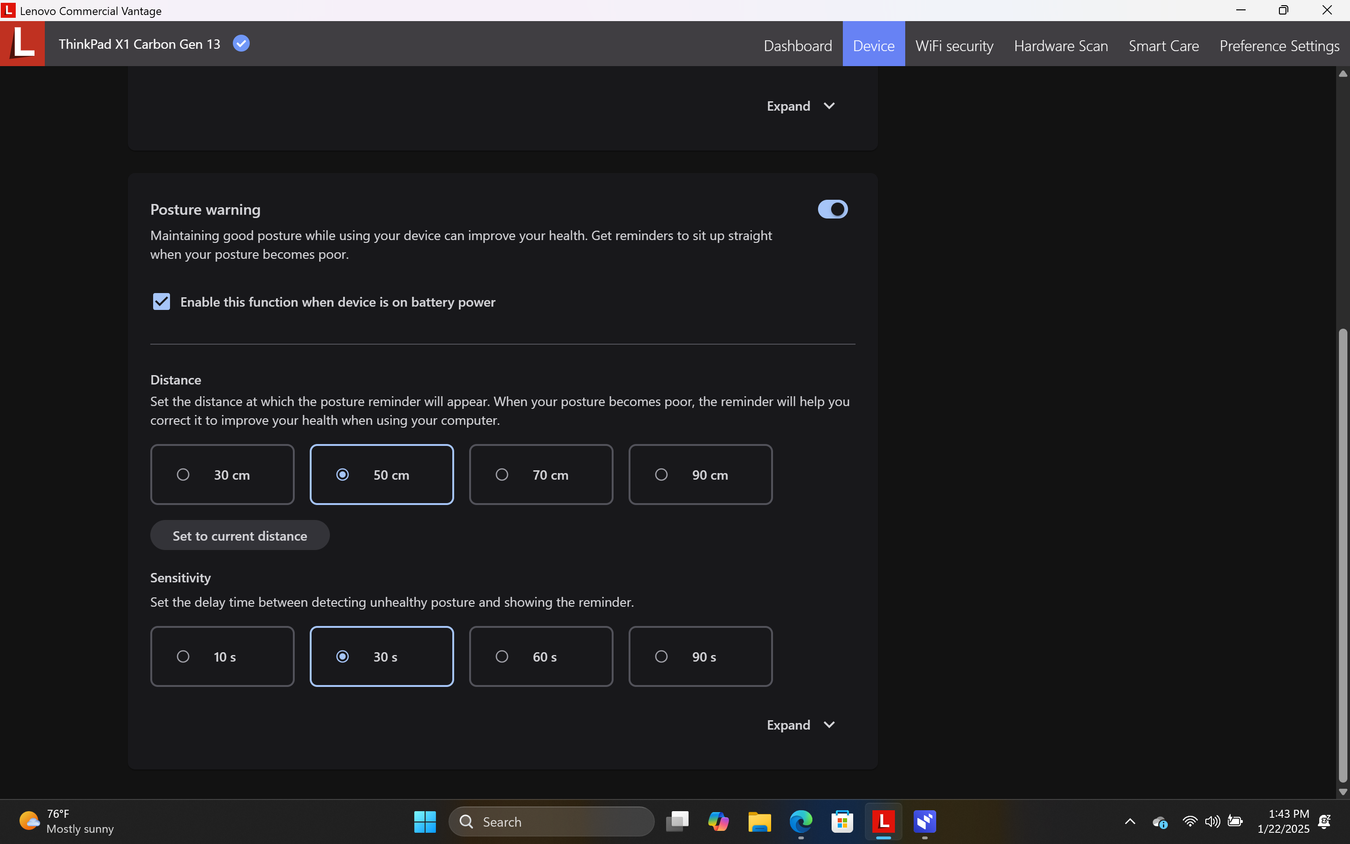Select the Smart Care tab
Viewport: 1350px width, 844px height.
[x=1163, y=45]
